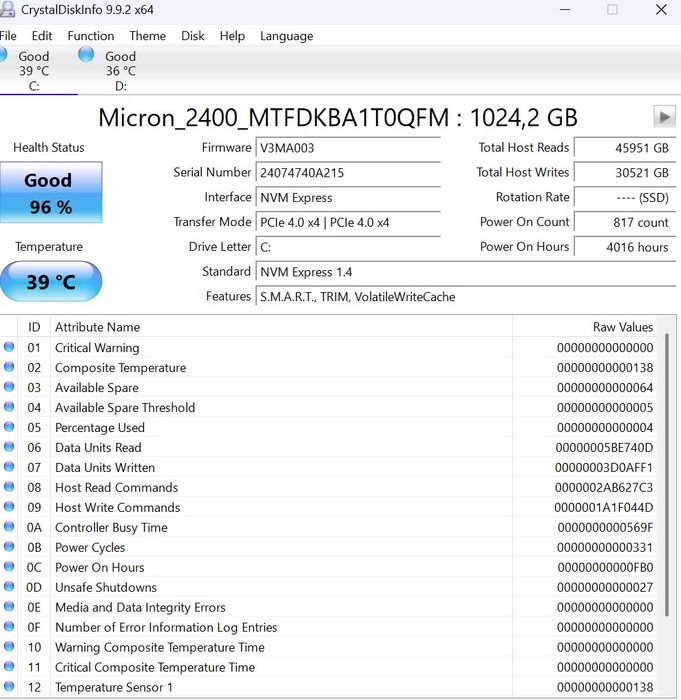The image size is (681, 700).
Task: Click the Standard field NVM Express 1.4
Action: point(466,272)
